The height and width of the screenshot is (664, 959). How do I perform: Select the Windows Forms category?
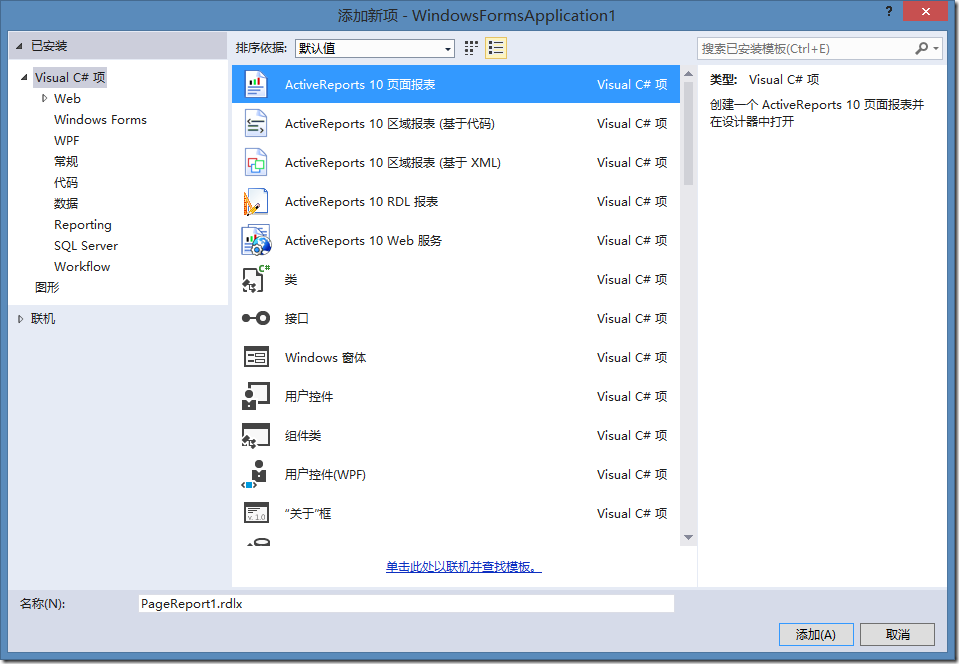[x=100, y=120]
